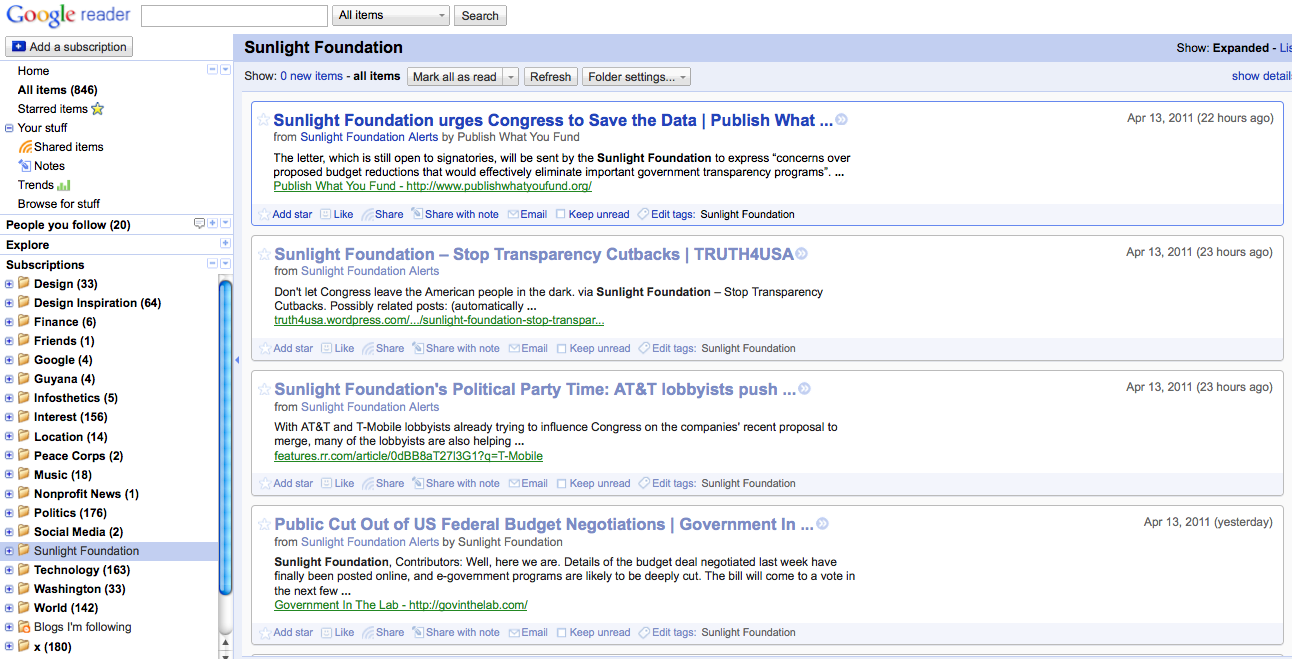This screenshot has width=1292, height=659.
Task: Click the Starred items star icon in sidebar
Action: coord(98,109)
